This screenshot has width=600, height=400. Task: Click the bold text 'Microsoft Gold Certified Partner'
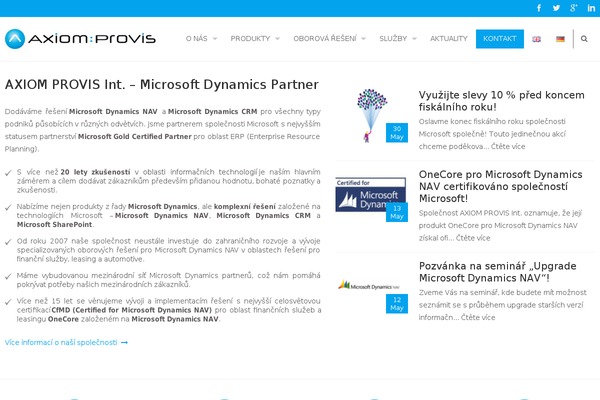[135, 136]
